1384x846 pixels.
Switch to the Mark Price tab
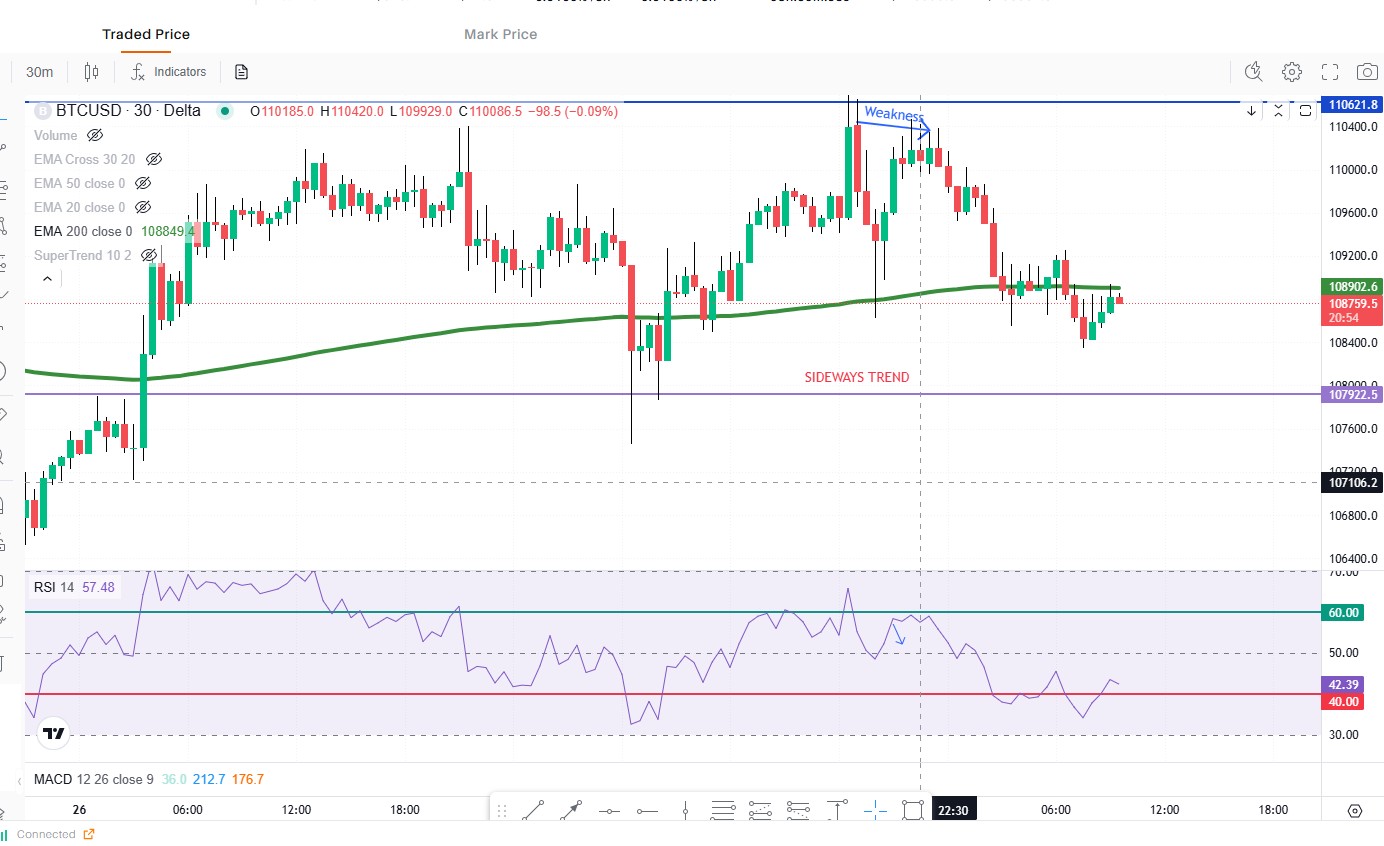tap(500, 34)
